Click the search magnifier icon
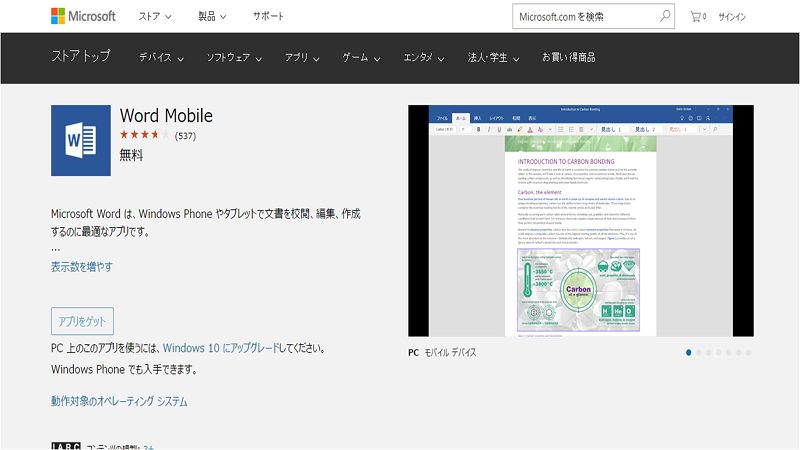The width and height of the screenshot is (800, 450). 664,16
